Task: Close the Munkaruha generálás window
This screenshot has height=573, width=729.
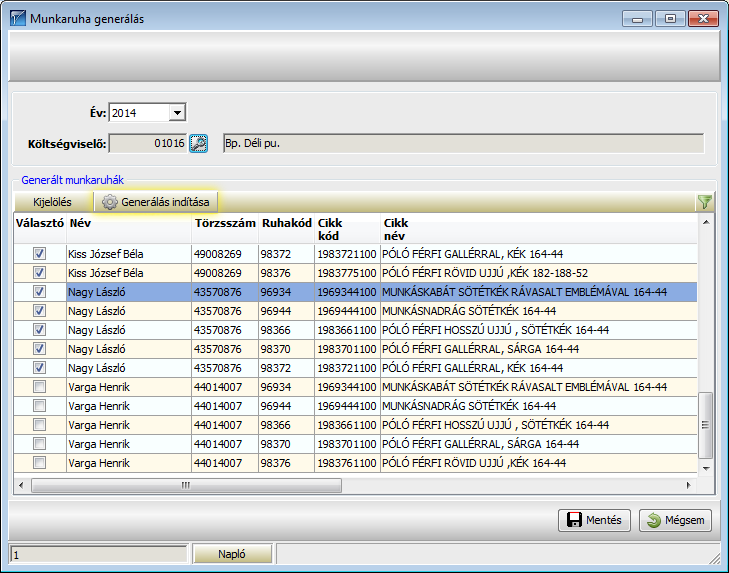Action: point(703,19)
